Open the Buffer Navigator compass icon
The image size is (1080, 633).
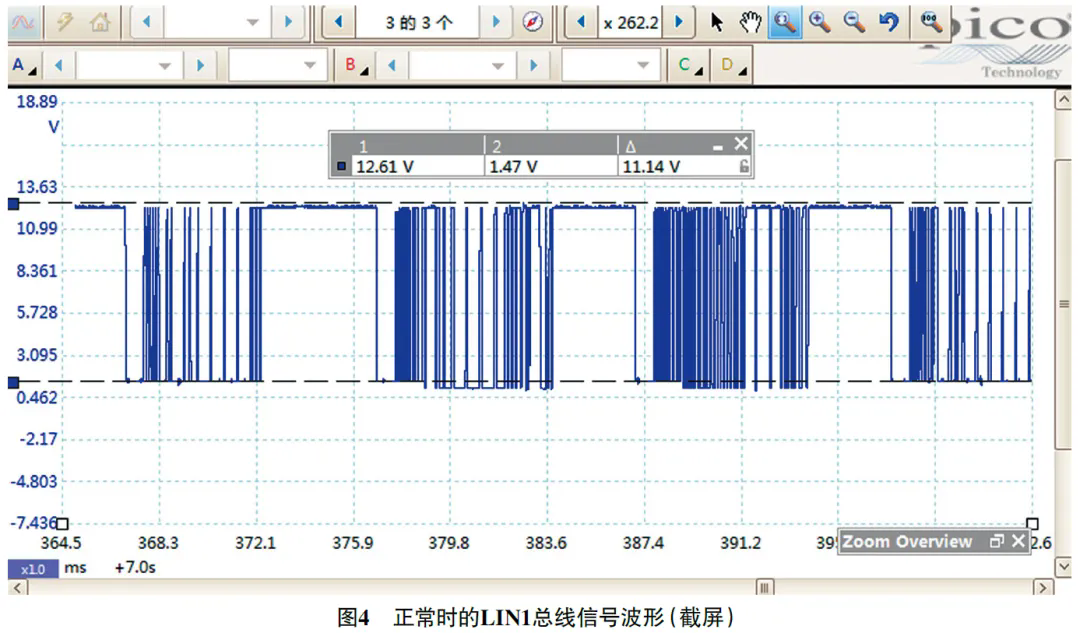(x=532, y=23)
